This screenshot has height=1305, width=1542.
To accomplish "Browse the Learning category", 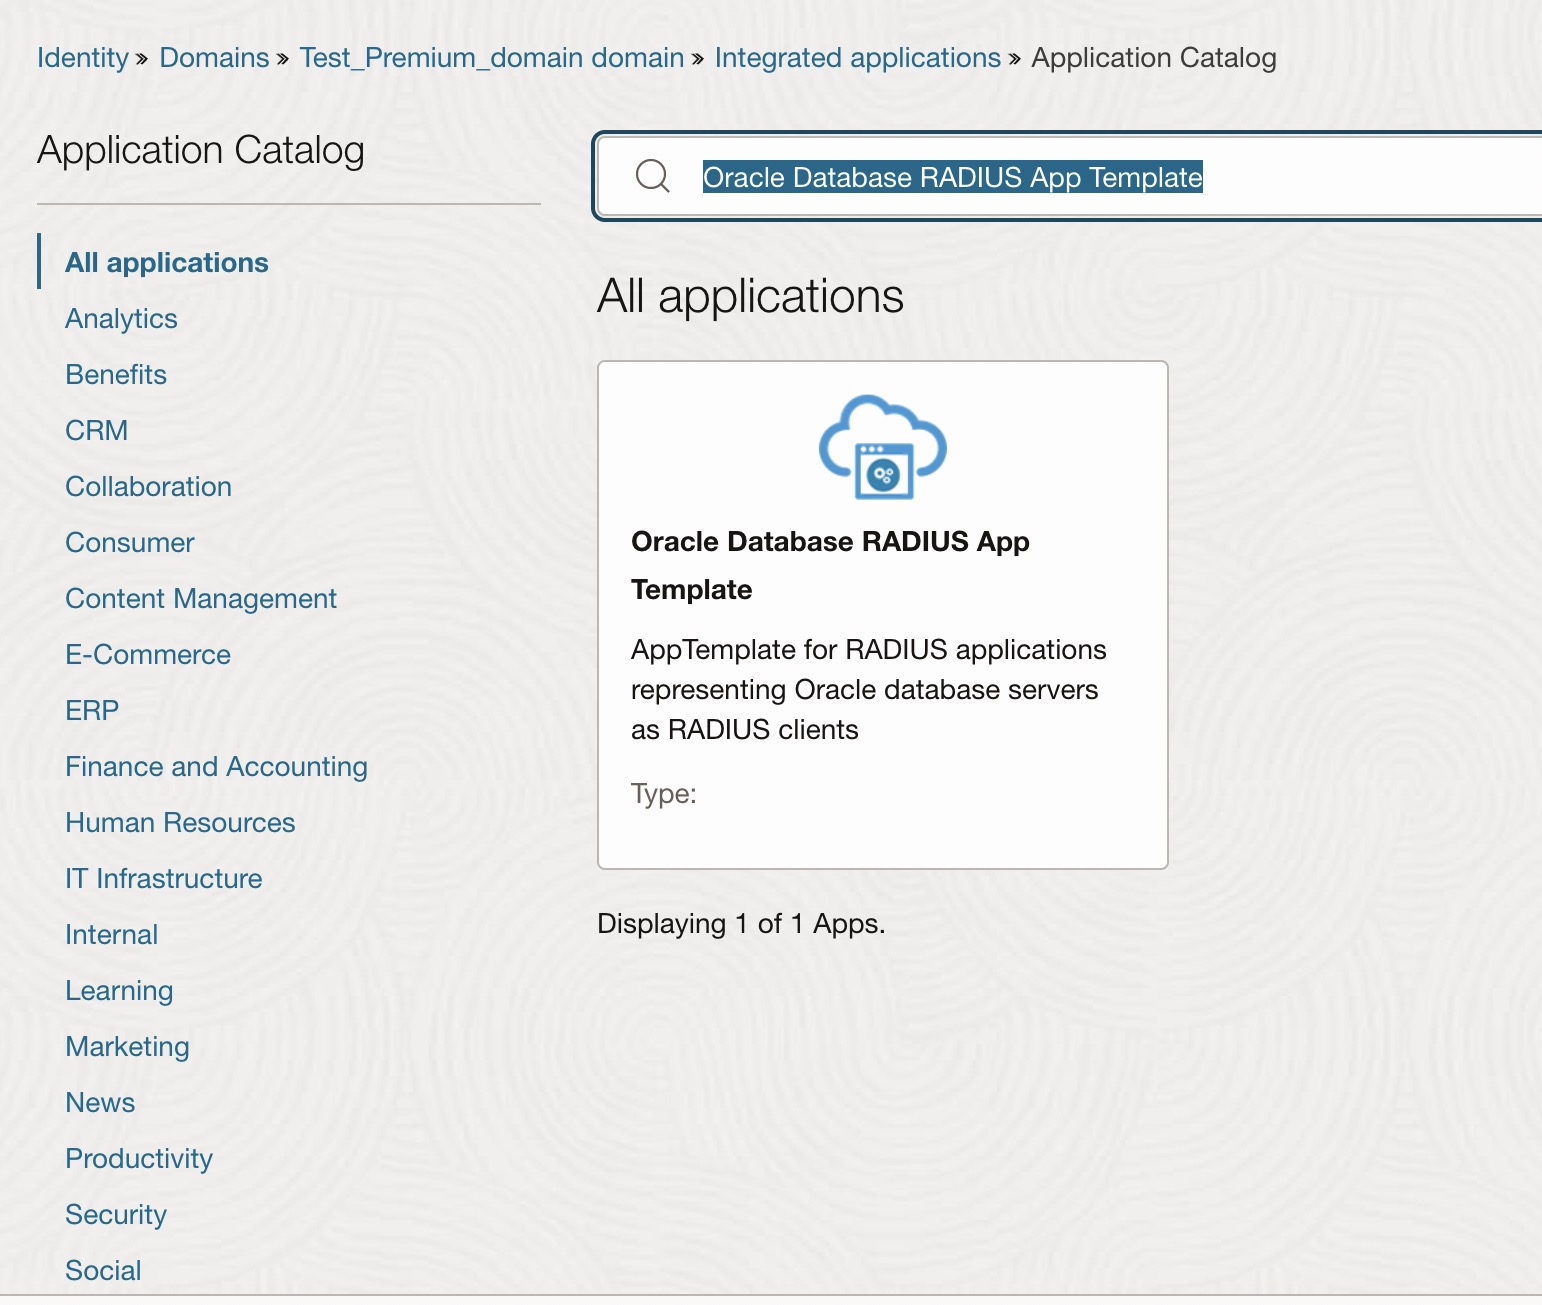I will tap(119, 990).
